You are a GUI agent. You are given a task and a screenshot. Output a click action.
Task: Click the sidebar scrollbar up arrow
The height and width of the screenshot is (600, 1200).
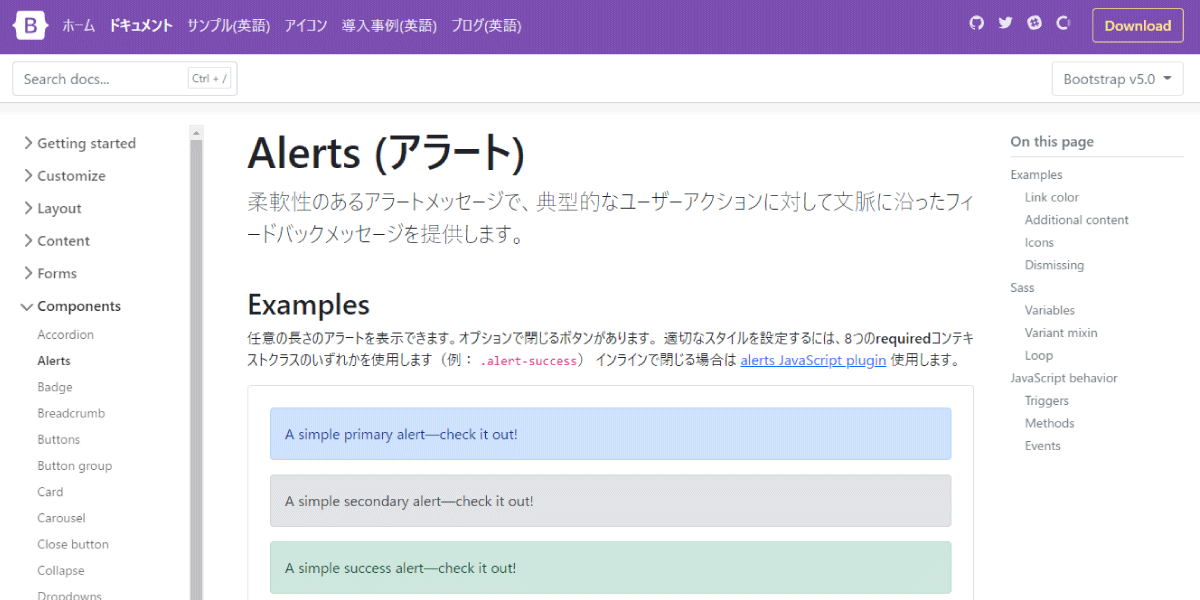tap(196, 132)
